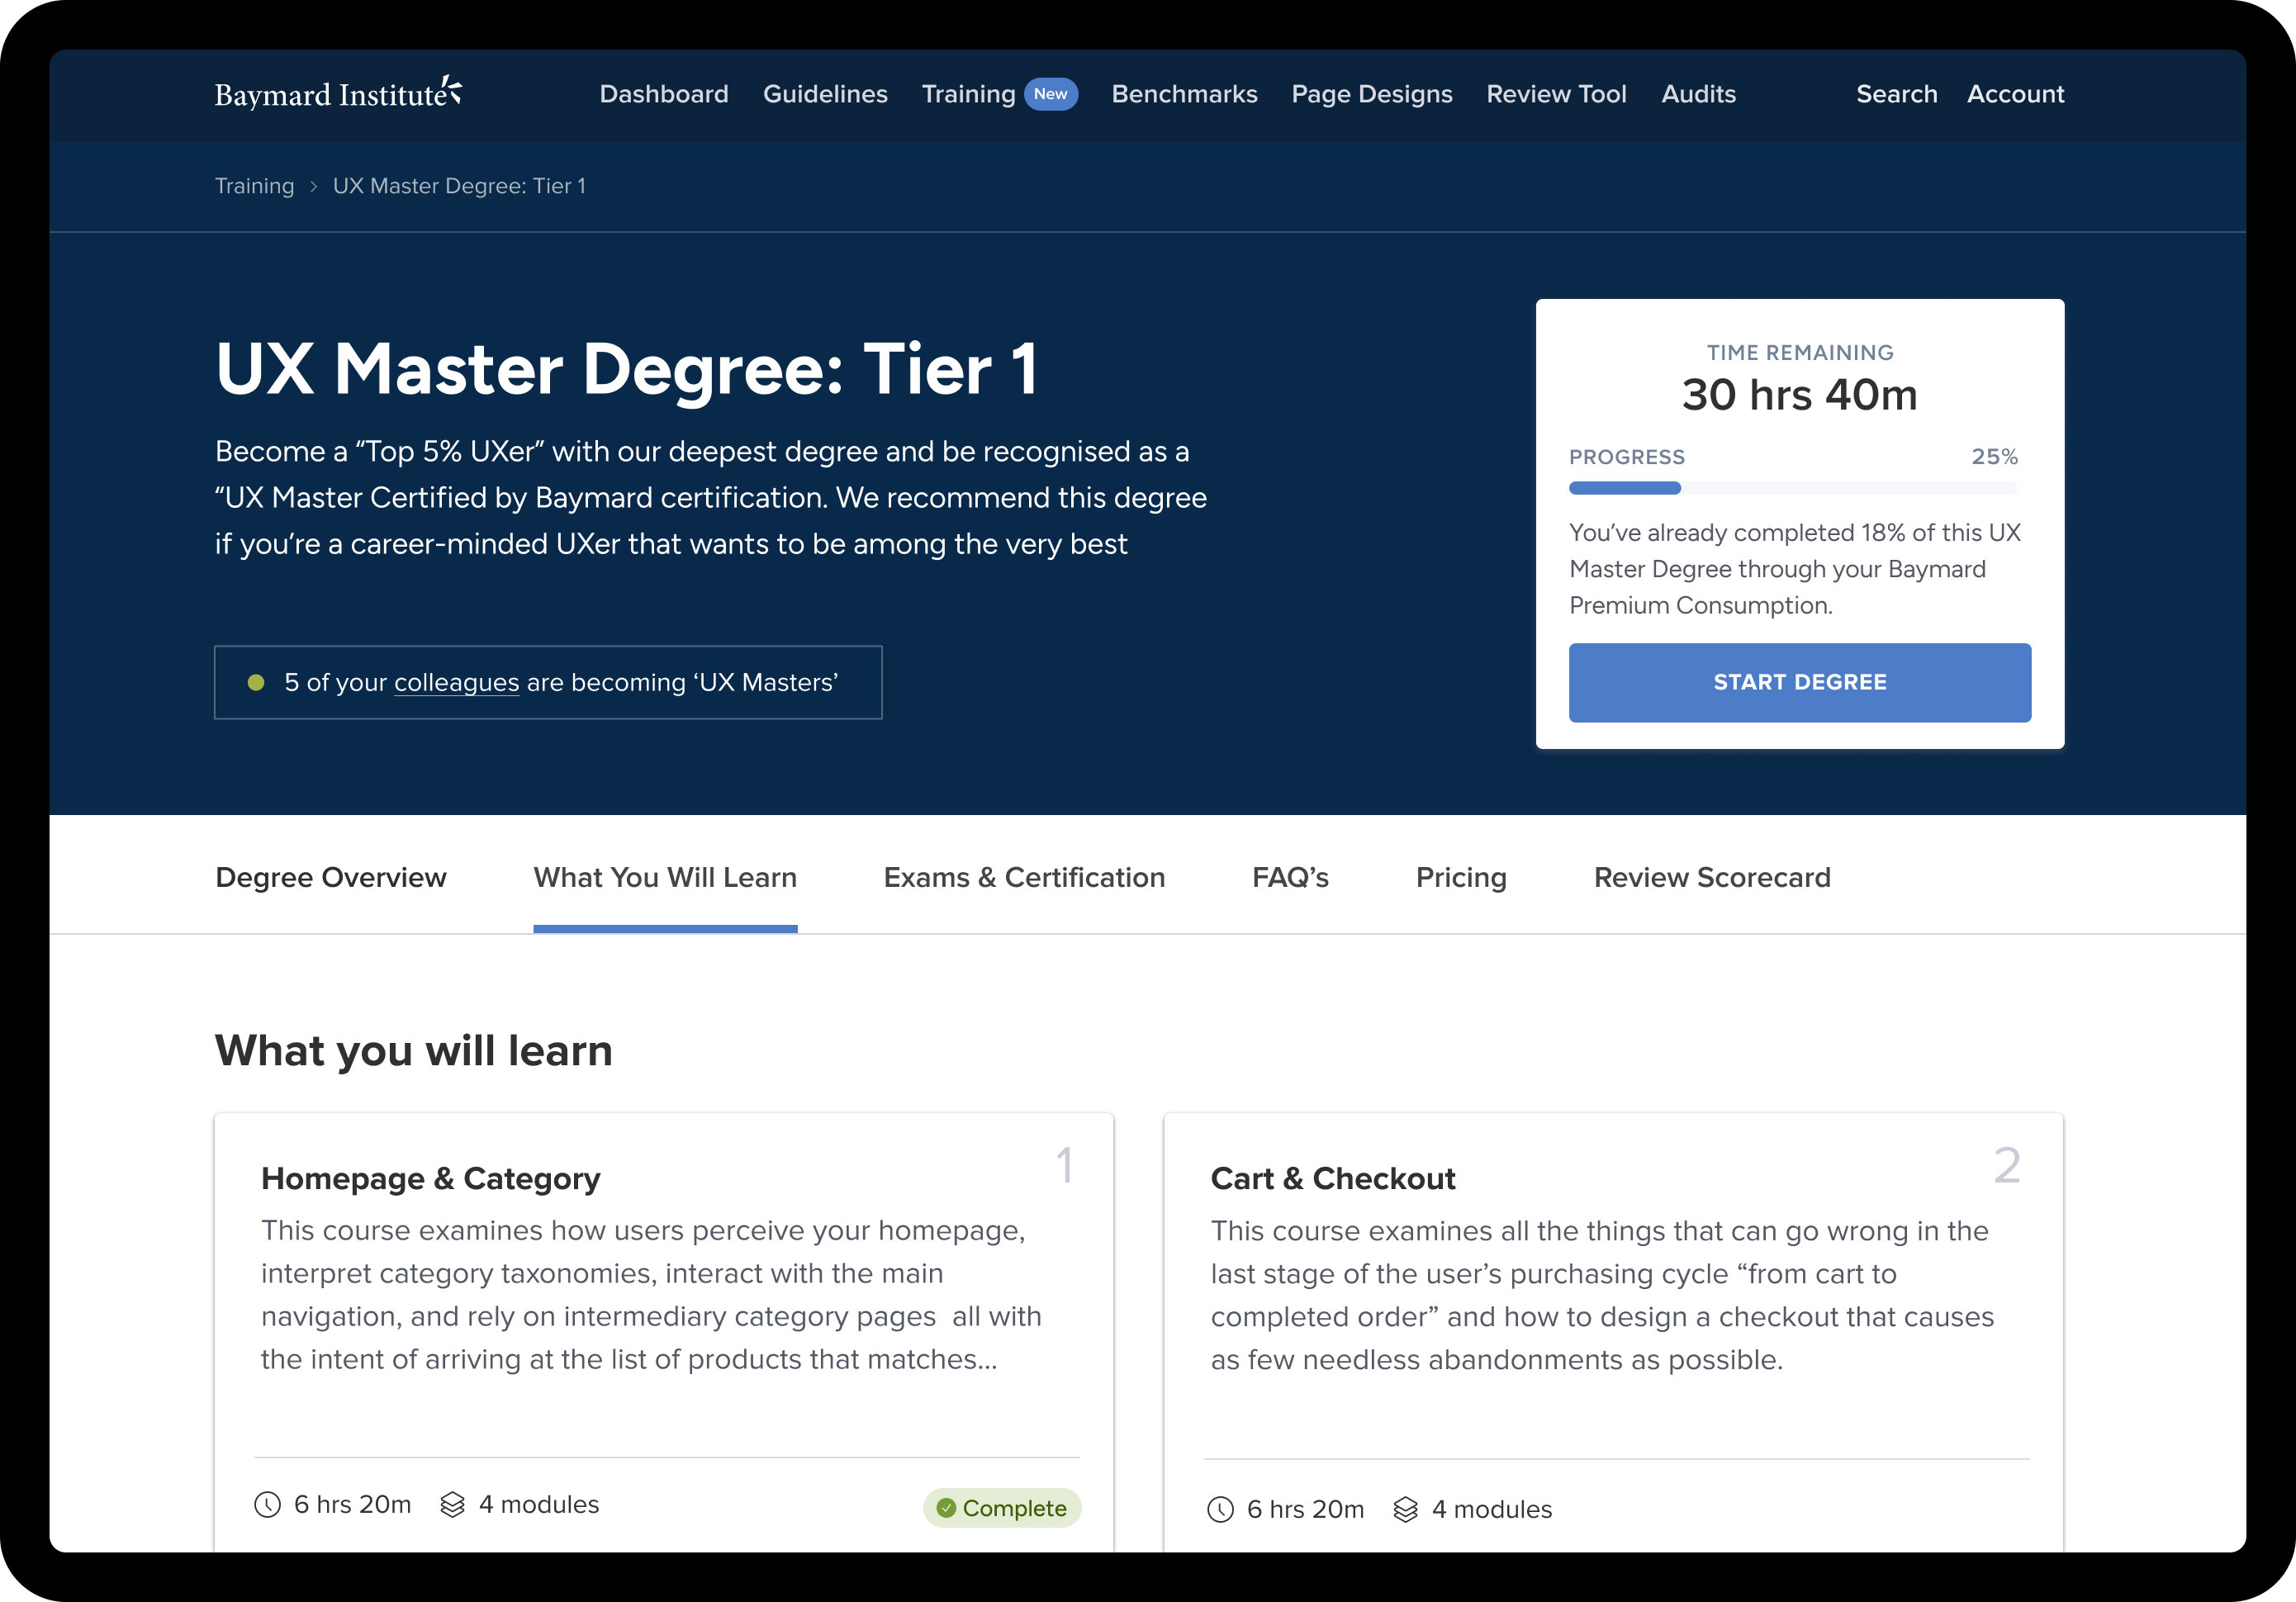The height and width of the screenshot is (1602, 2296).
Task: Follow the underlined colleagues link
Action: pyautogui.click(x=456, y=682)
